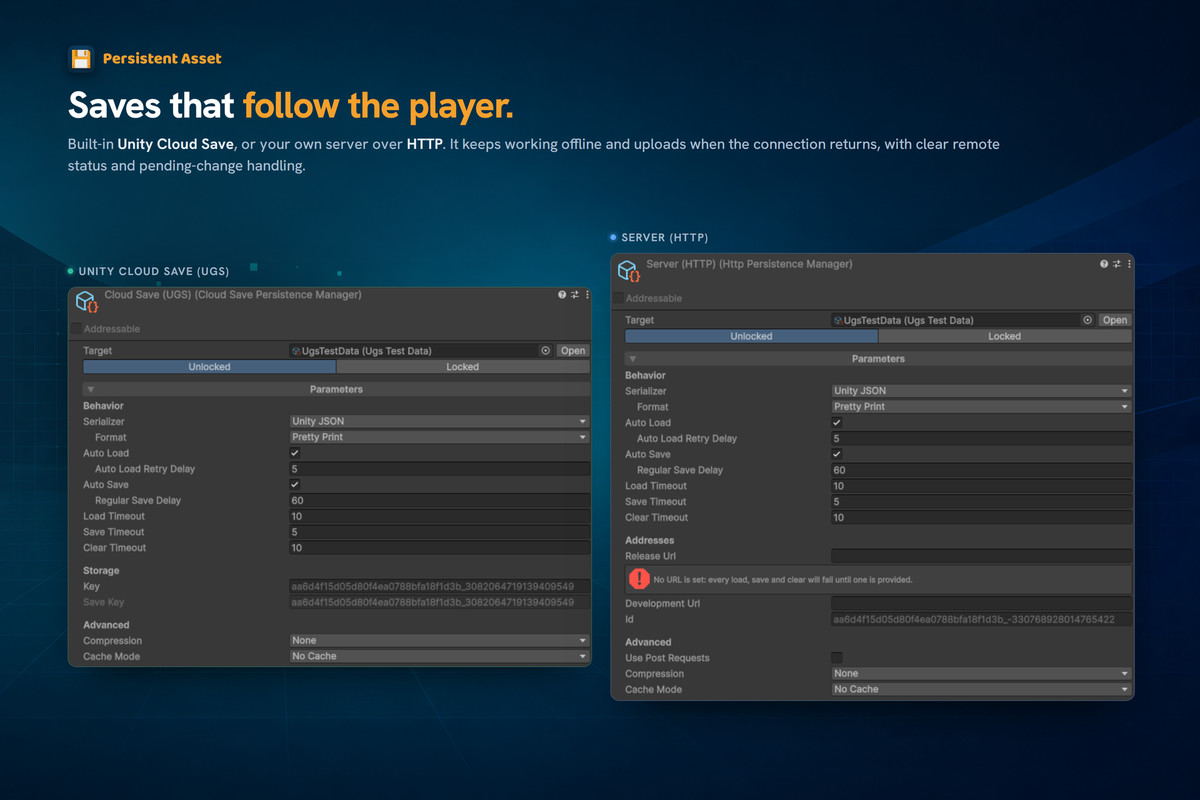The image size is (1200, 800).
Task: Click Clear Timeout field in Cloud Save (UGS) panel
Action: click(x=439, y=548)
